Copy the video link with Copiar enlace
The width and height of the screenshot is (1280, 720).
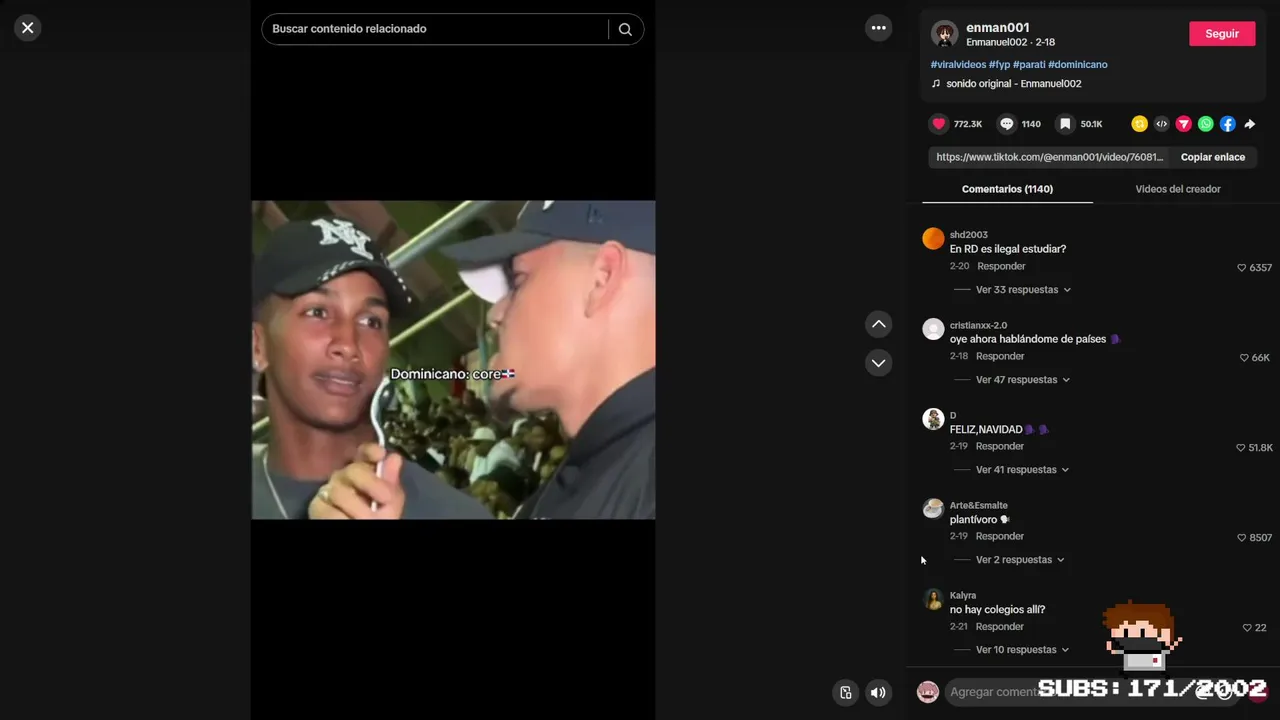(x=1212, y=157)
